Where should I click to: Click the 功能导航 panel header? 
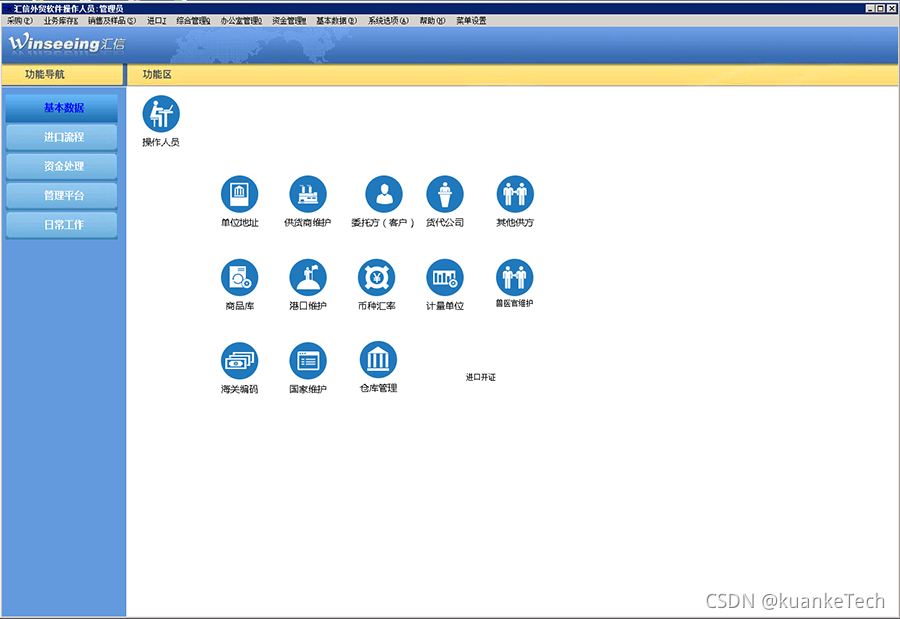(62, 75)
